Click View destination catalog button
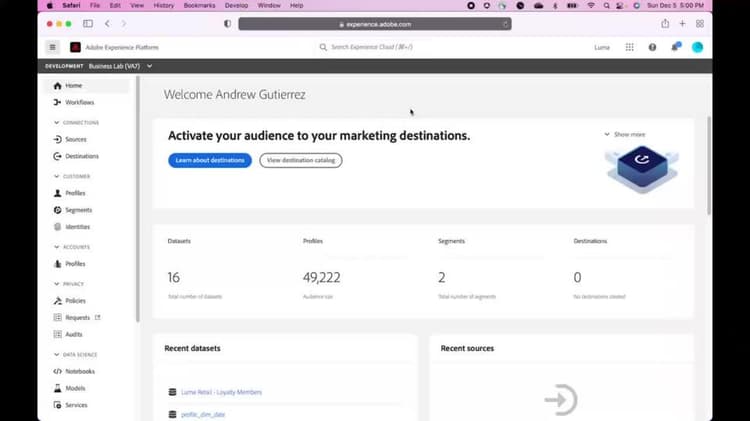This screenshot has width=750, height=421. click(301, 160)
